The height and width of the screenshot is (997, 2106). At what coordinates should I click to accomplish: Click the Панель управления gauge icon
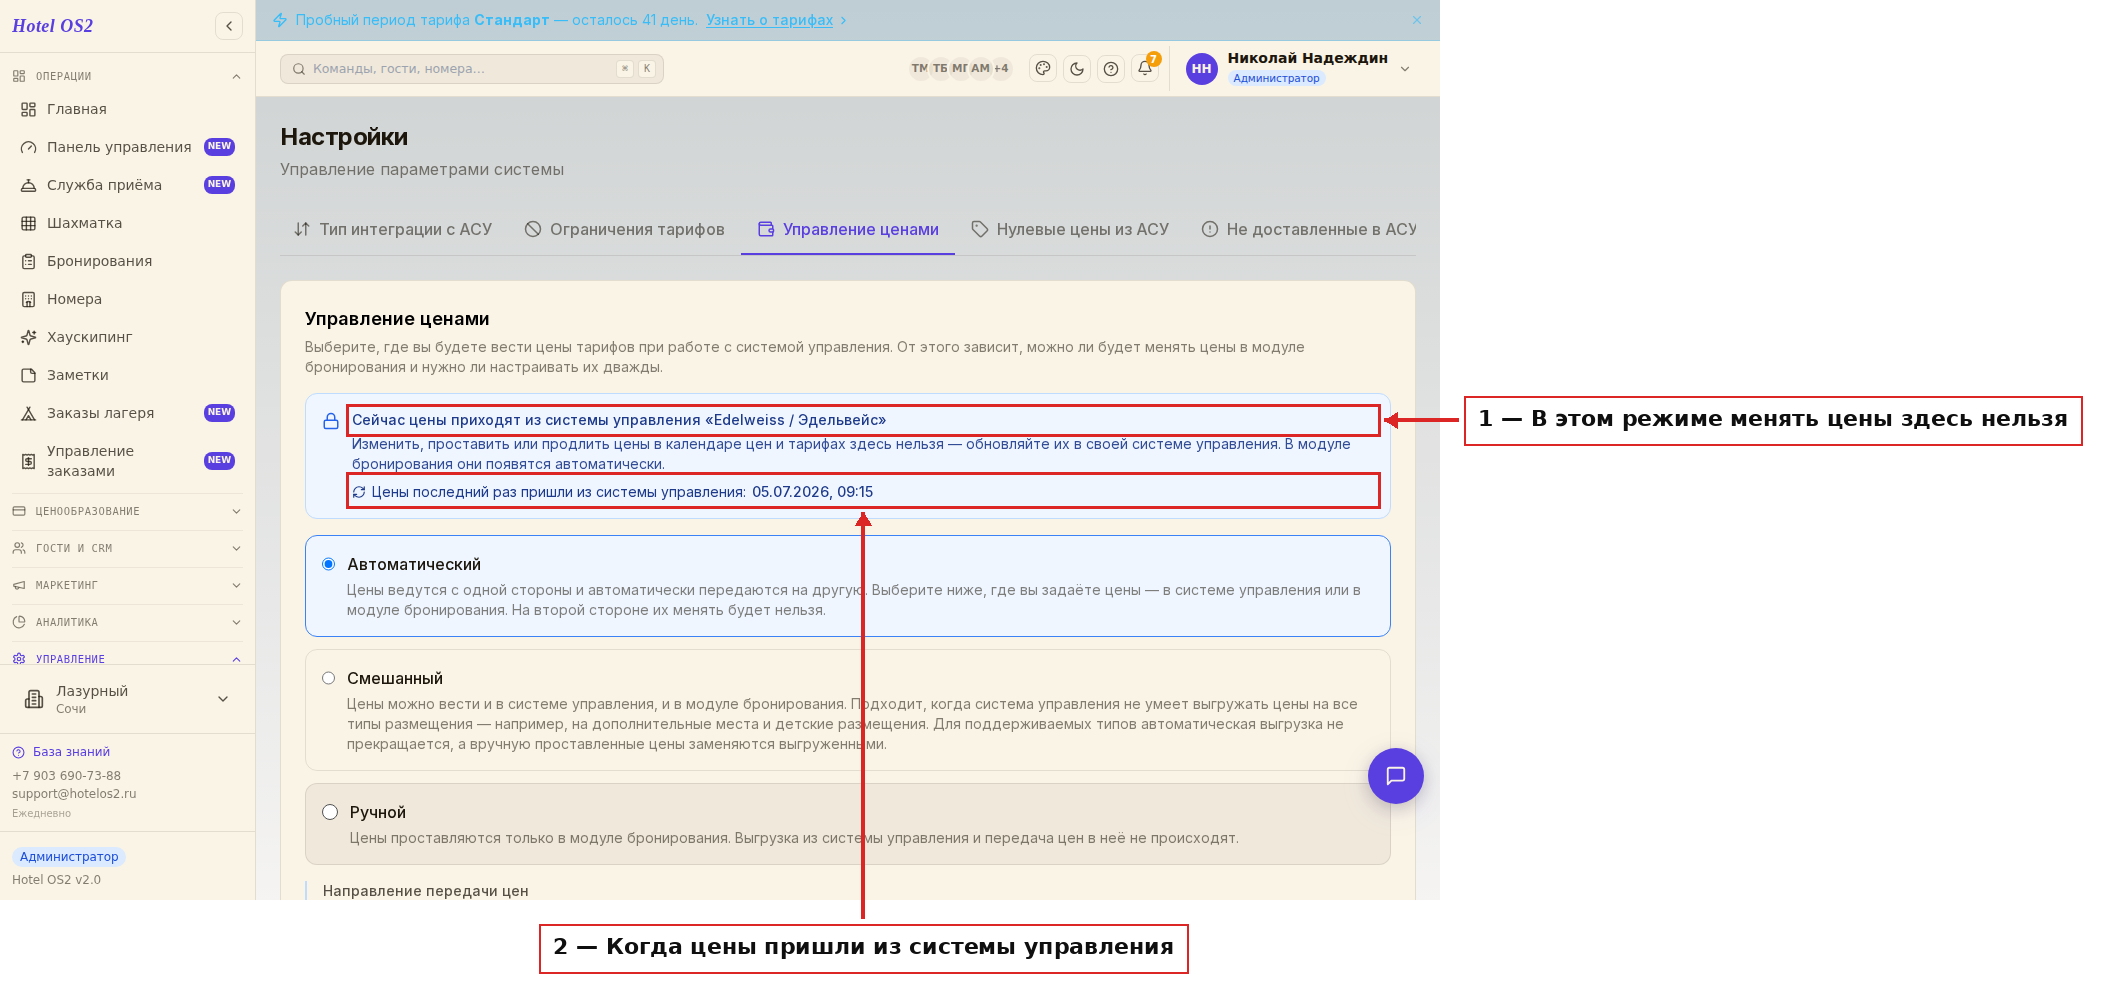click(x=29, y=147)
